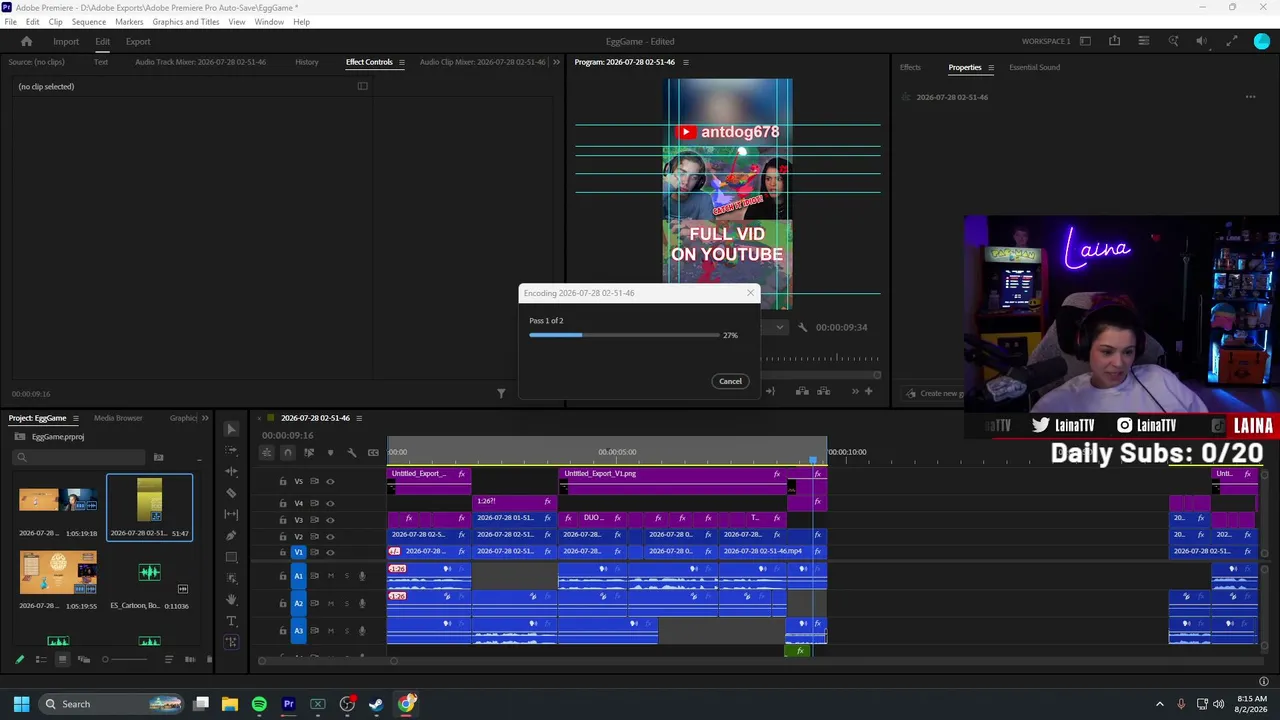Image resolution: width=1280 pixels, height=720 pixels.
Task: Pick the Type tool
Action: 231,621
